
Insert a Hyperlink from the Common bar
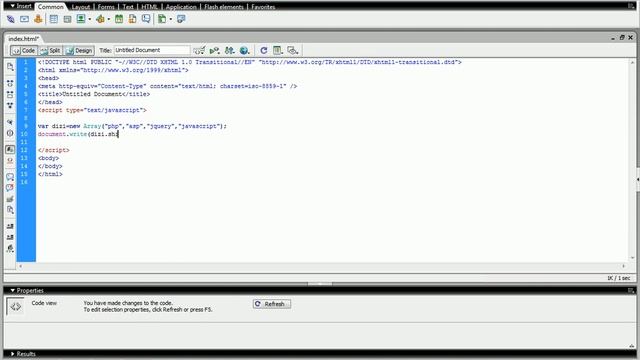point(11,19)
